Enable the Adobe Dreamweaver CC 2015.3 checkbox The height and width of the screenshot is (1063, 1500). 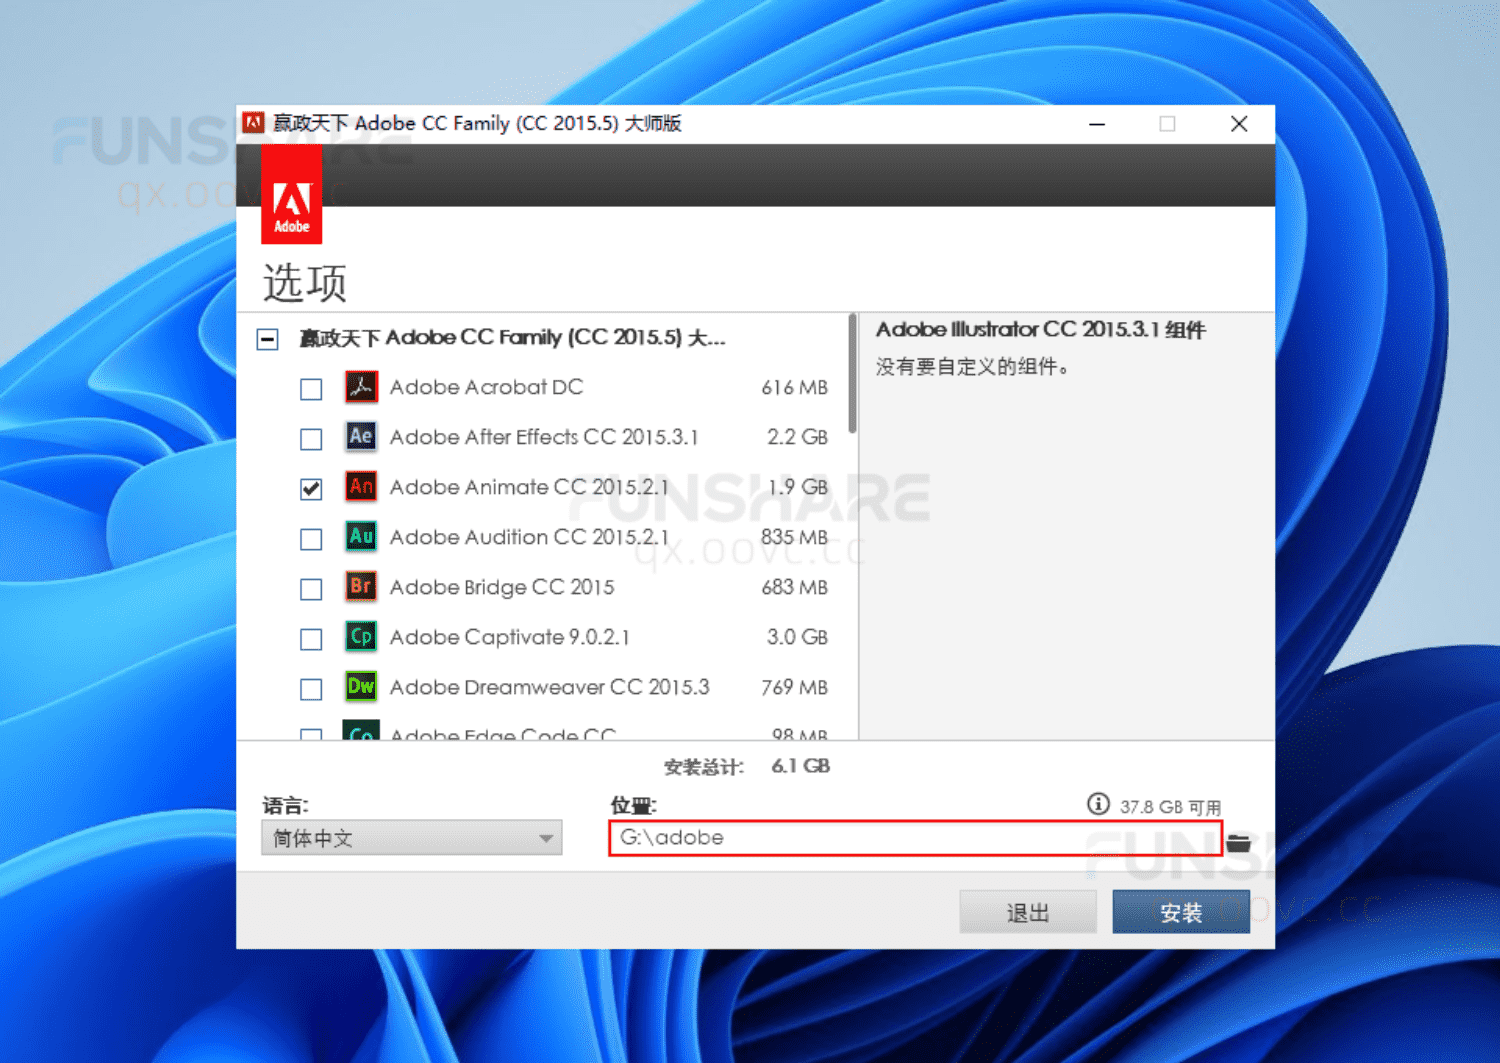tap(311, 689)
